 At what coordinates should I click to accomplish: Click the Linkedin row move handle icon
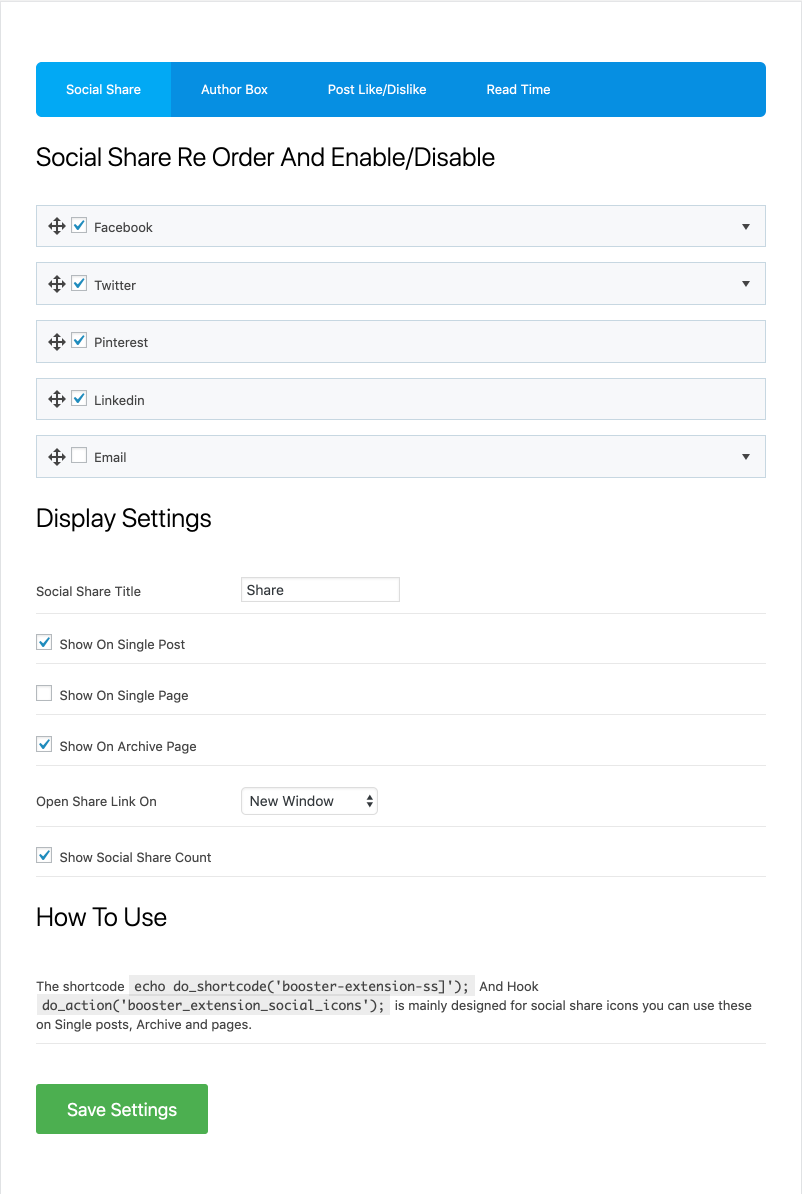57,399
